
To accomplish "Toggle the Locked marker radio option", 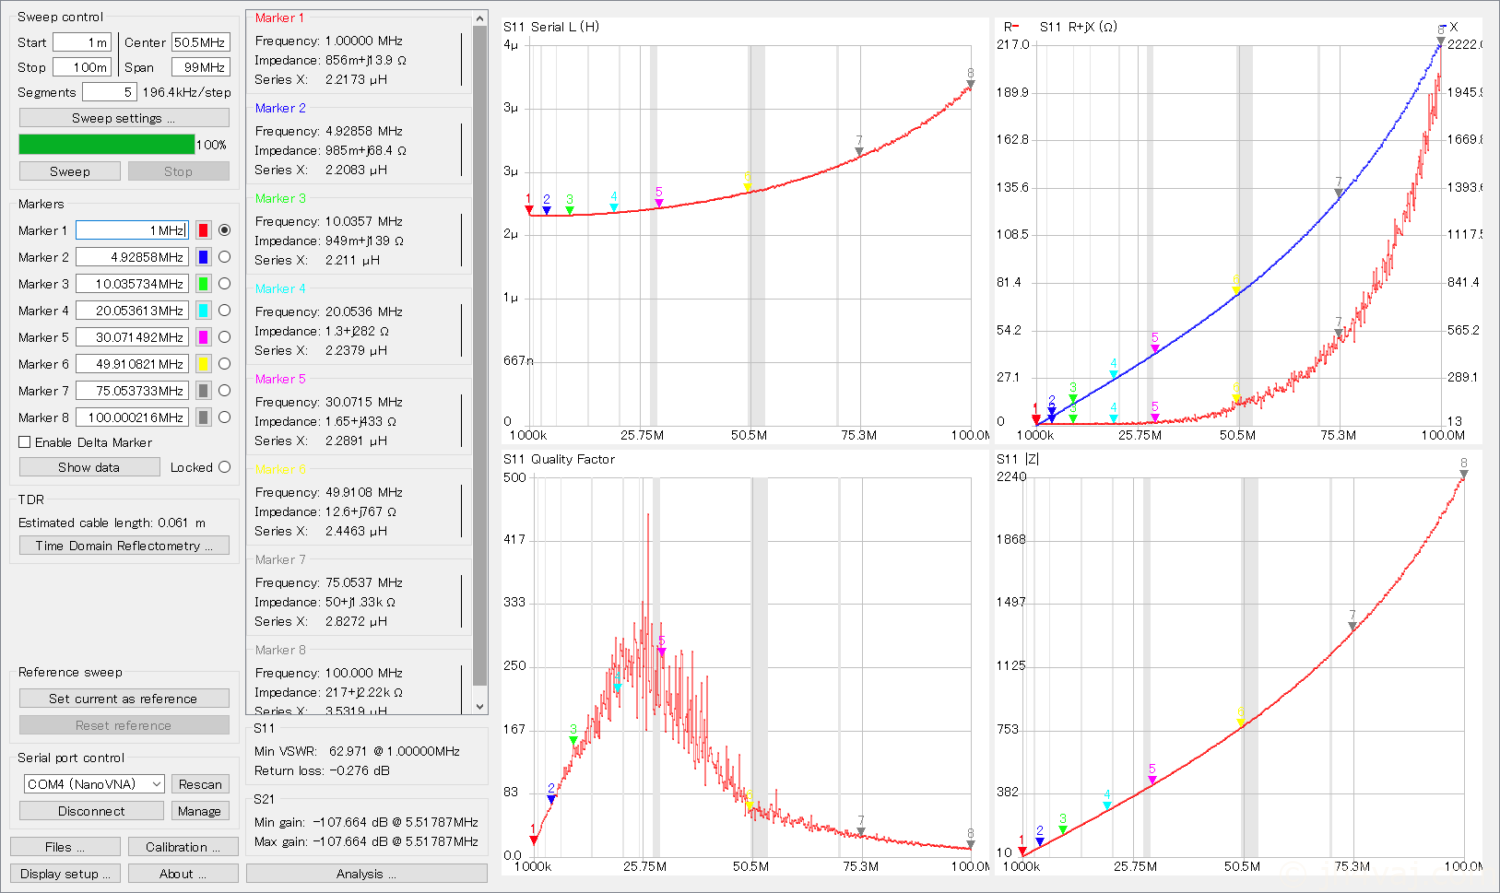I will [x=224, y=467].
